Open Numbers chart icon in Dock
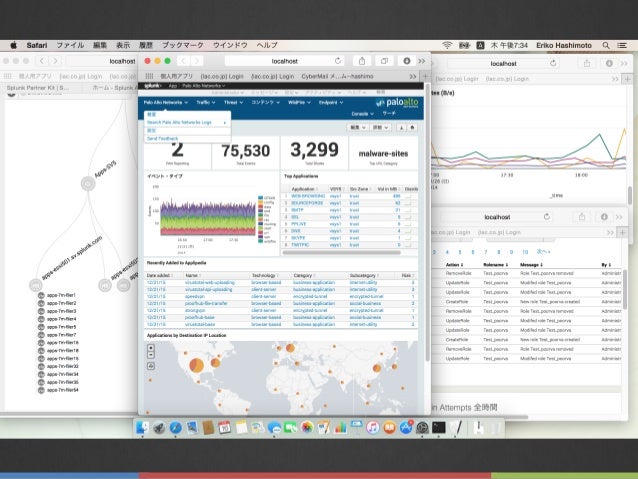This screenshot has height=479, width=638. point(340,427)
